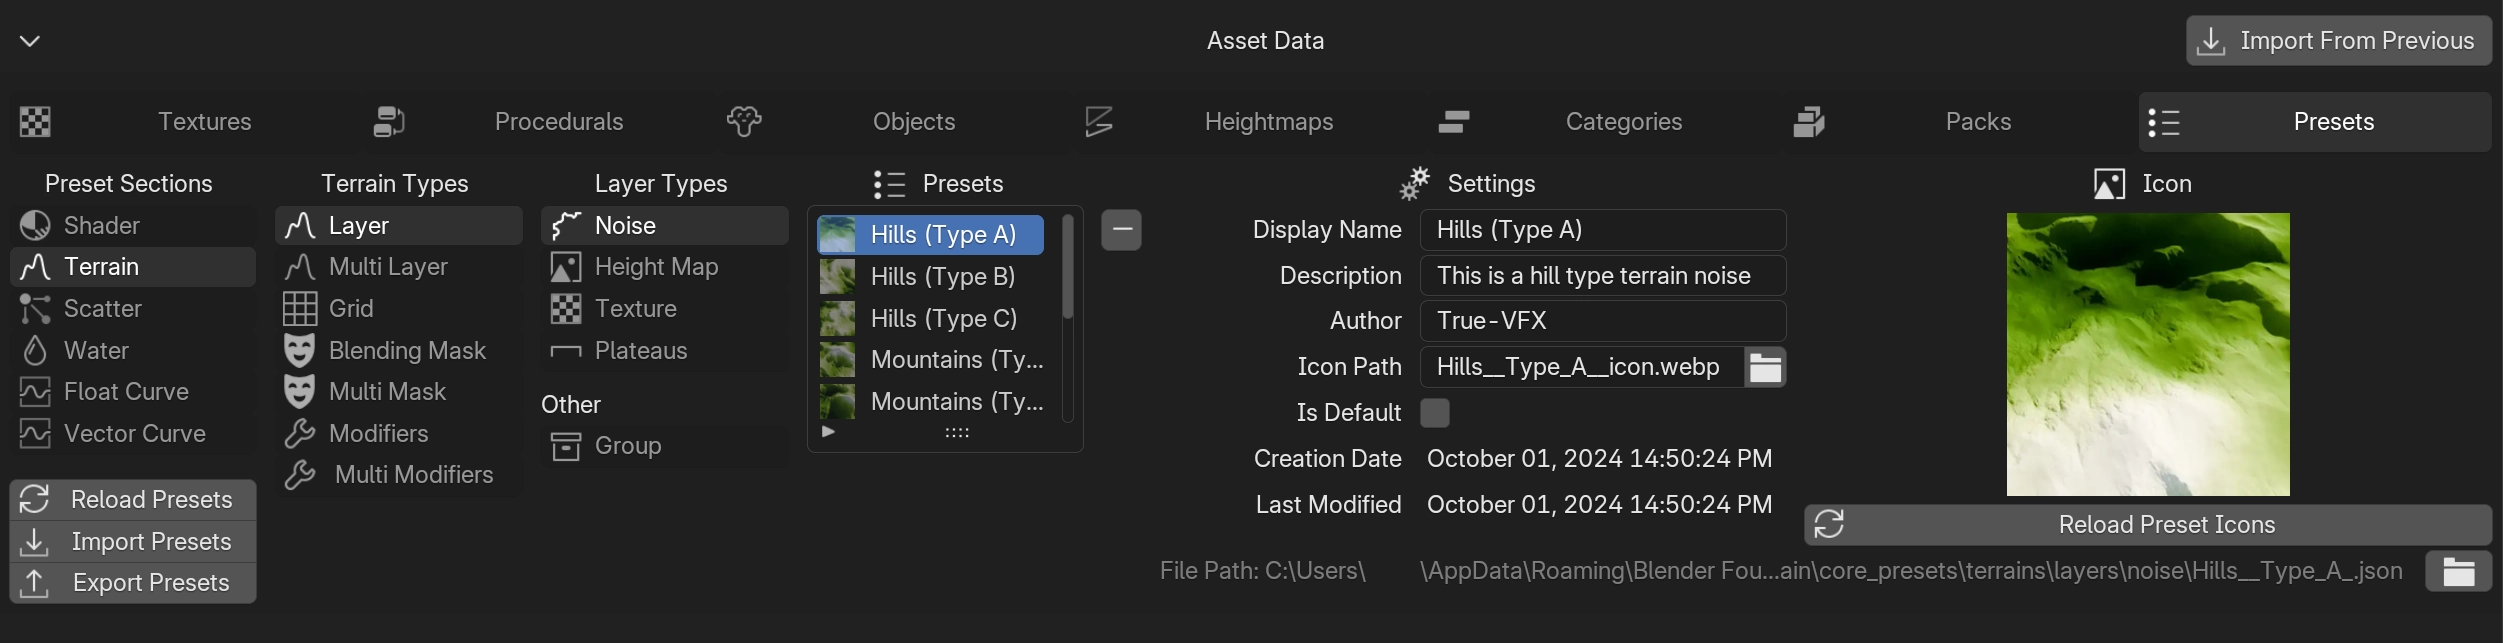Browse for icon path folder
The width and height of the screenshot is (2503, 643).
tap(1765, 367)
